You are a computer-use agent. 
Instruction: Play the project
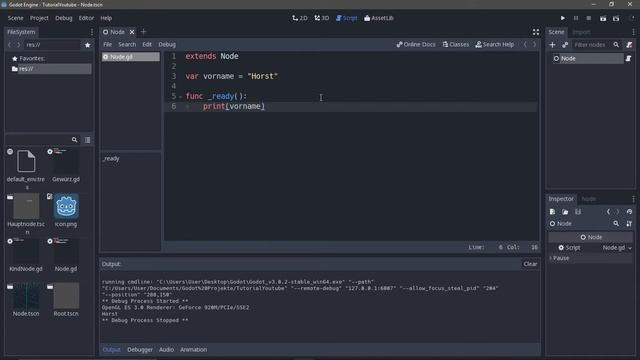point(562,18)
